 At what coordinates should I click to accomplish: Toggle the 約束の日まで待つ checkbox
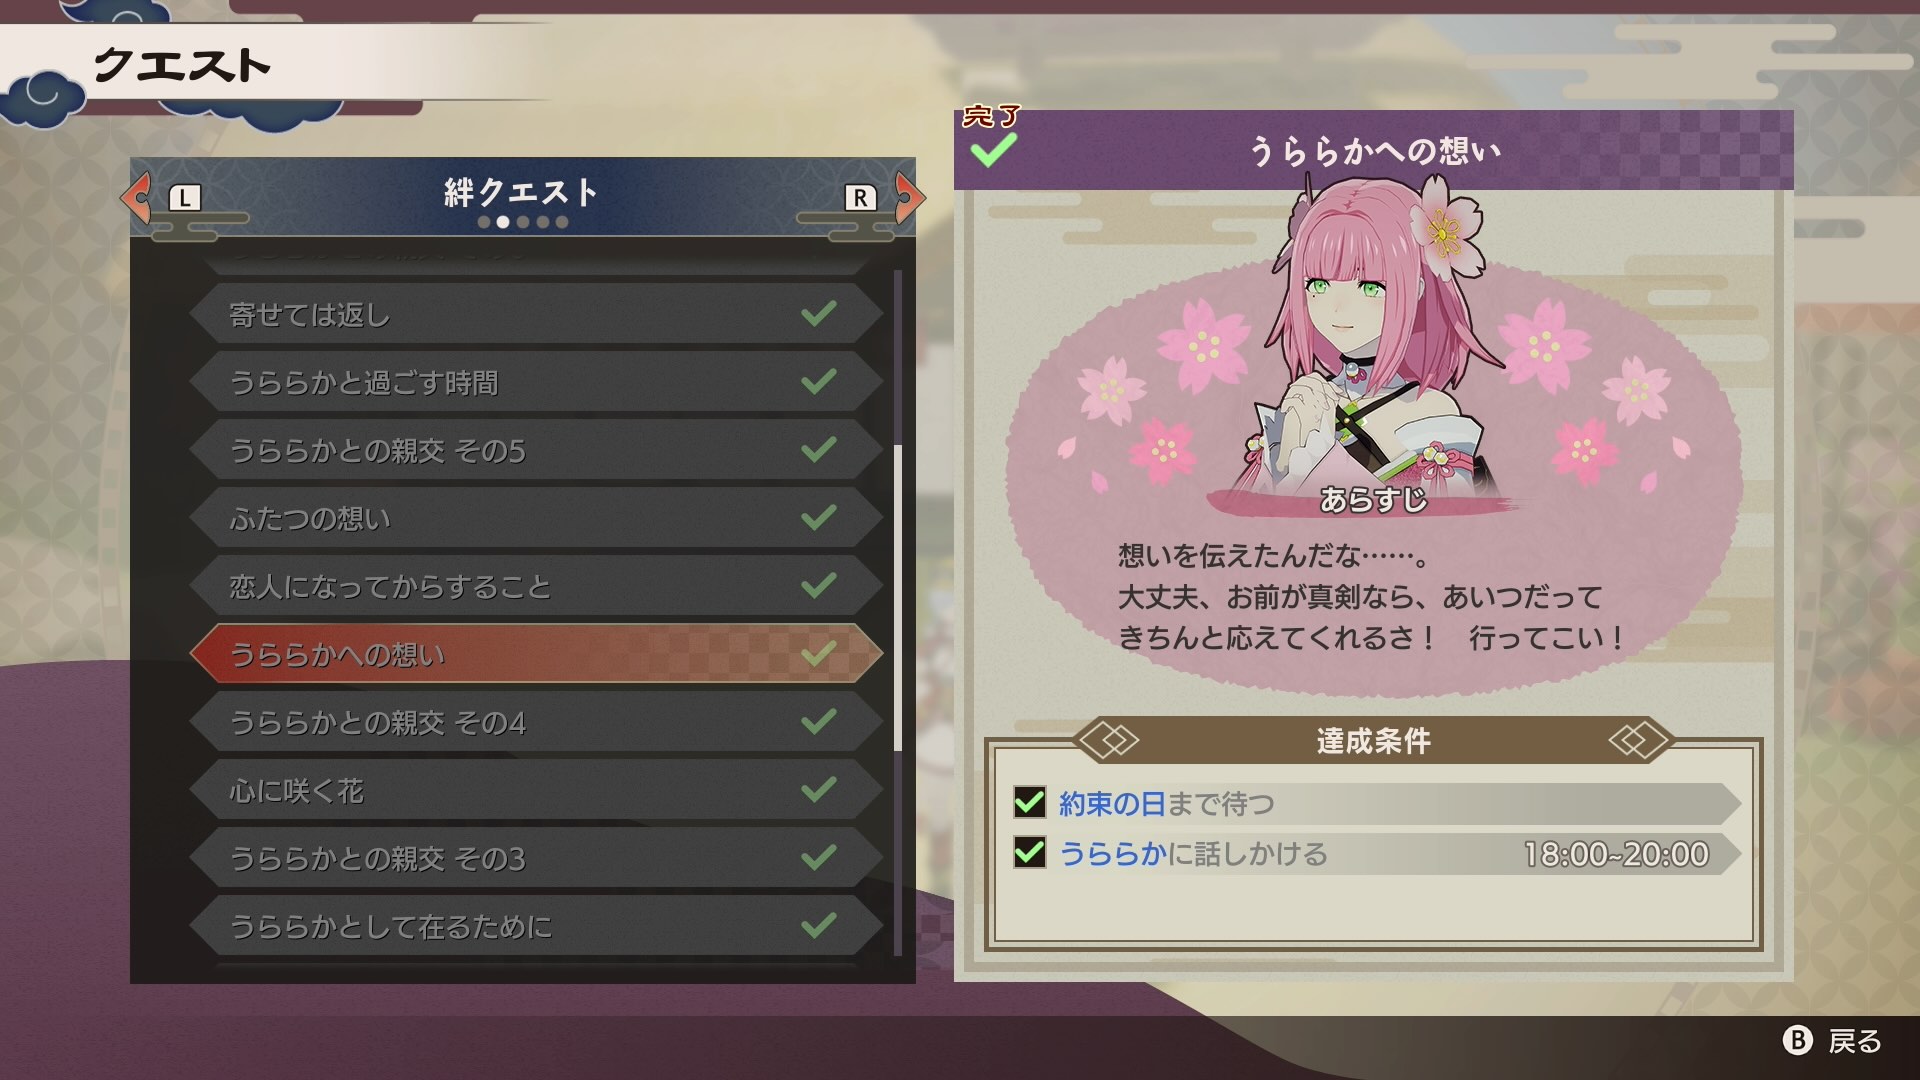[1029, 802]
